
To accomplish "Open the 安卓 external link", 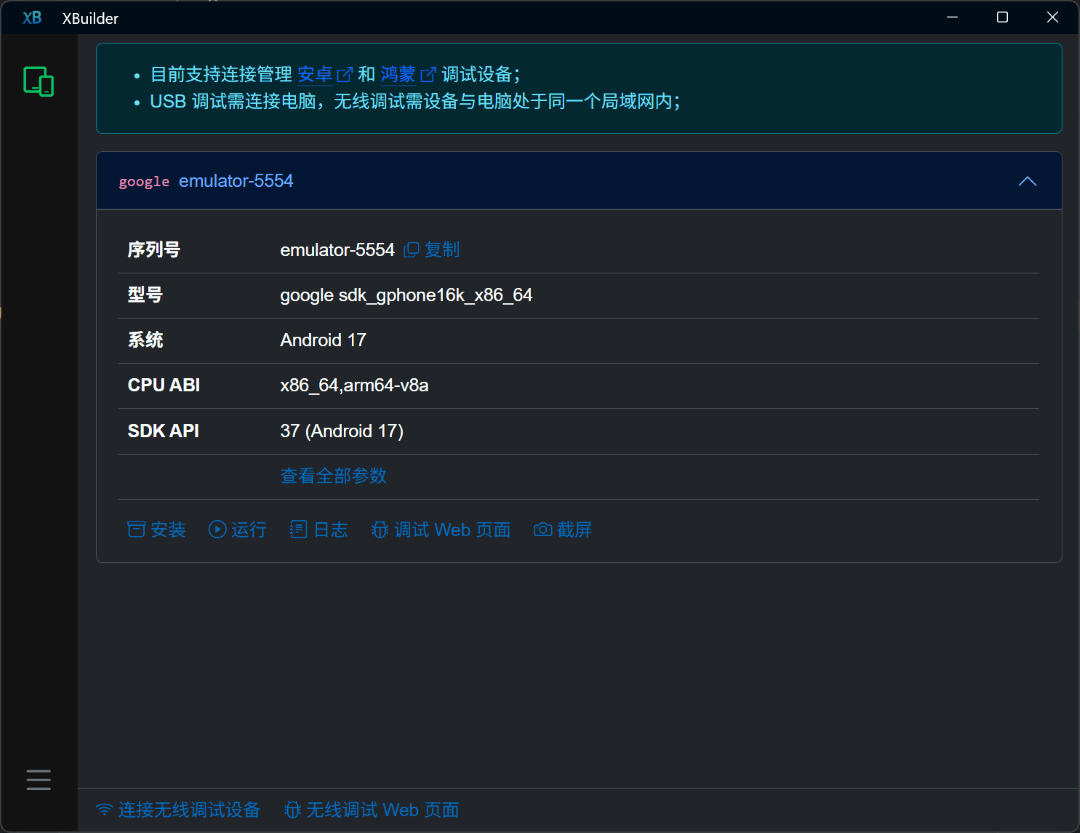I will click(325, 74).
